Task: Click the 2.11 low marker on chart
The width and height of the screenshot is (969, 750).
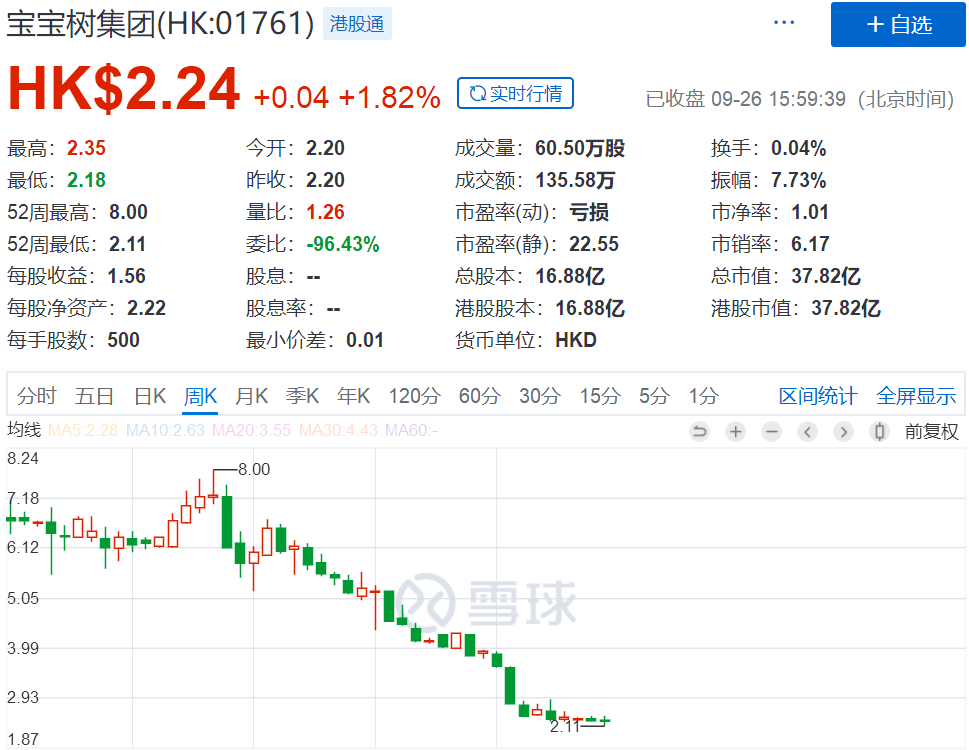Action: (565, 727)
